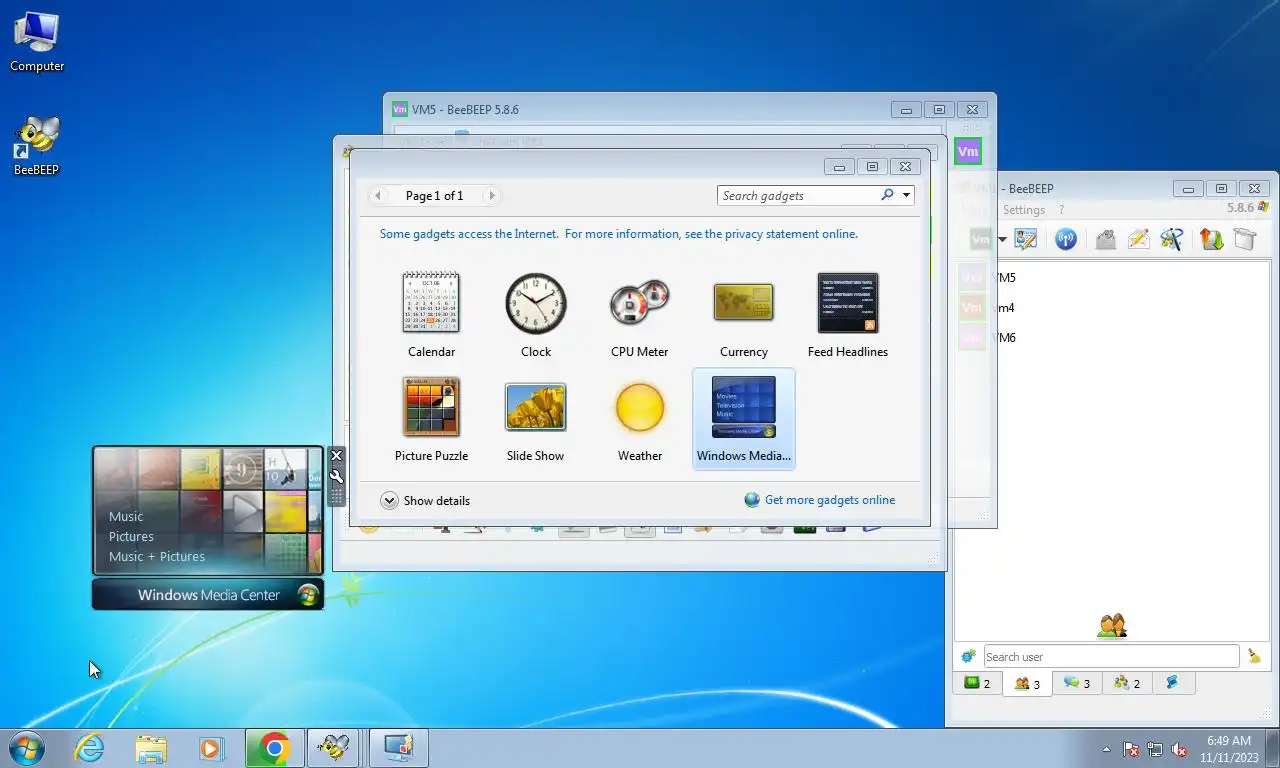Viewport: 1280px width, 768px height.
Task: Click the Search gadgets input field
Action: click(x=797, y=195)
